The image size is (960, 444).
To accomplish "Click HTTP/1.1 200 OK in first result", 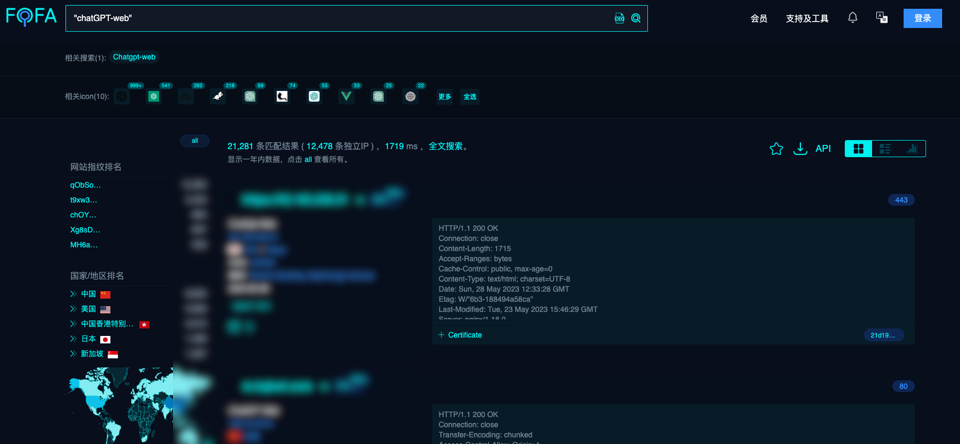I will coord(468,228).
